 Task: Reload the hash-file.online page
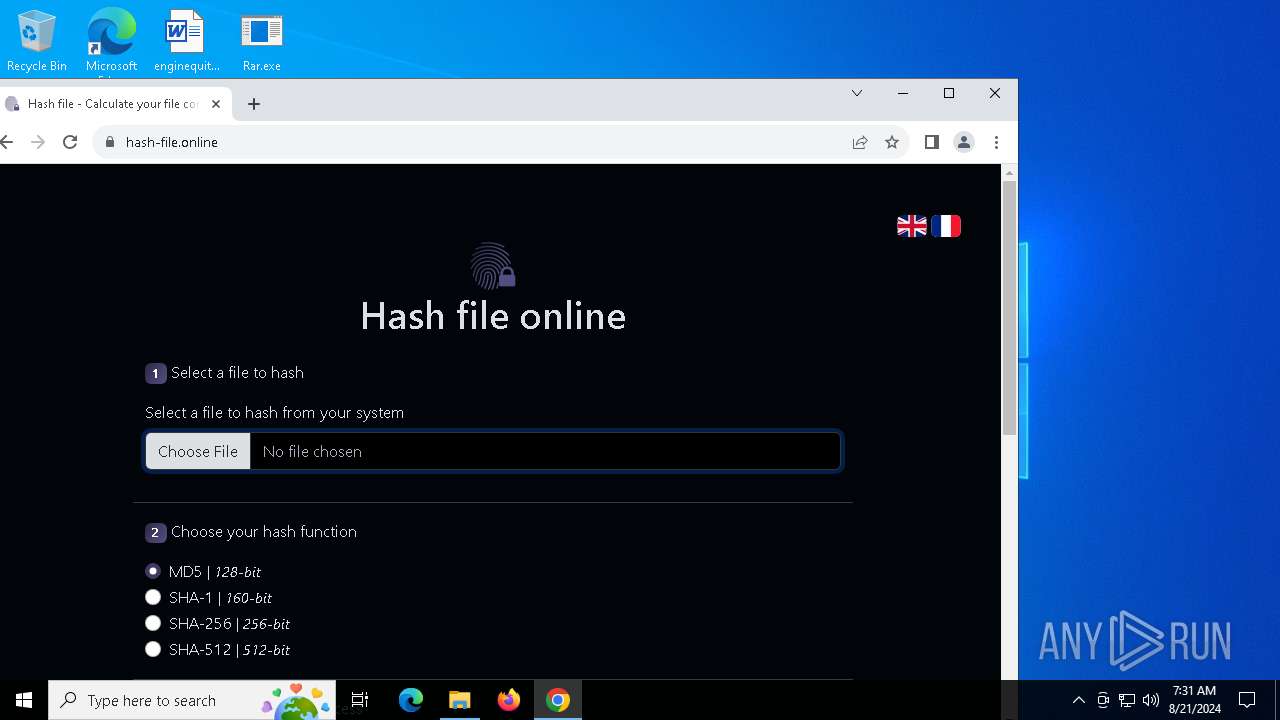70,142
